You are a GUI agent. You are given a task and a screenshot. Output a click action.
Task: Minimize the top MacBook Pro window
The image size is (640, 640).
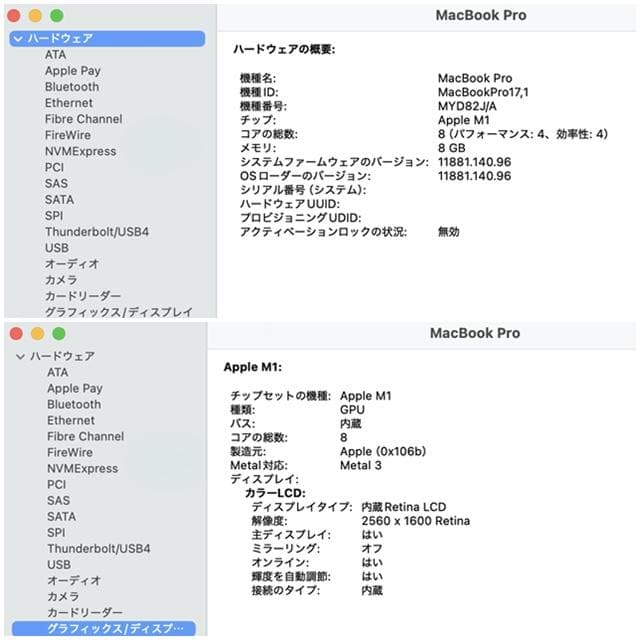click(x=36, y=16)
